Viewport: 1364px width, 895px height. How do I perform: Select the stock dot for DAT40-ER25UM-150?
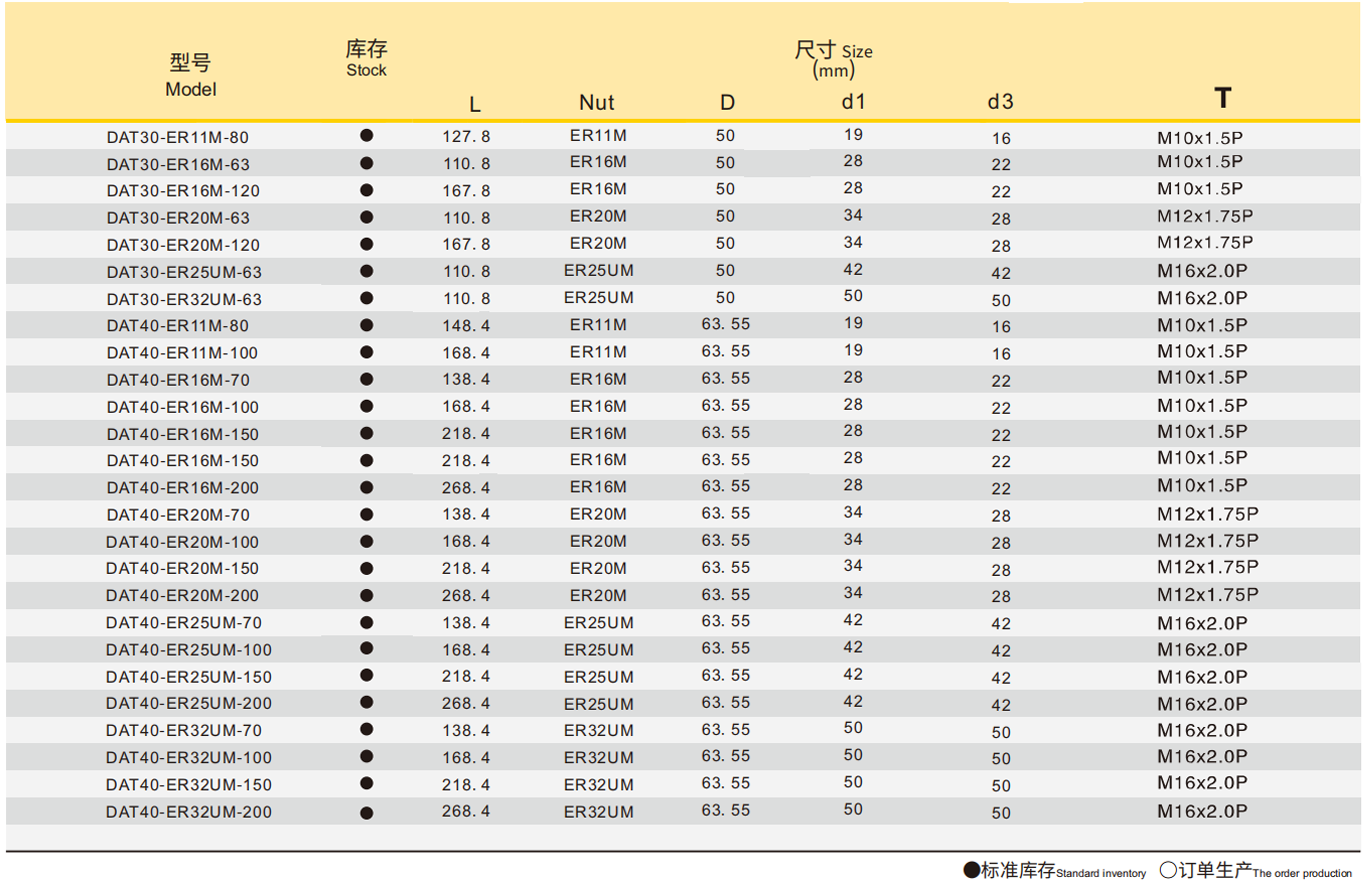point(366,676)
